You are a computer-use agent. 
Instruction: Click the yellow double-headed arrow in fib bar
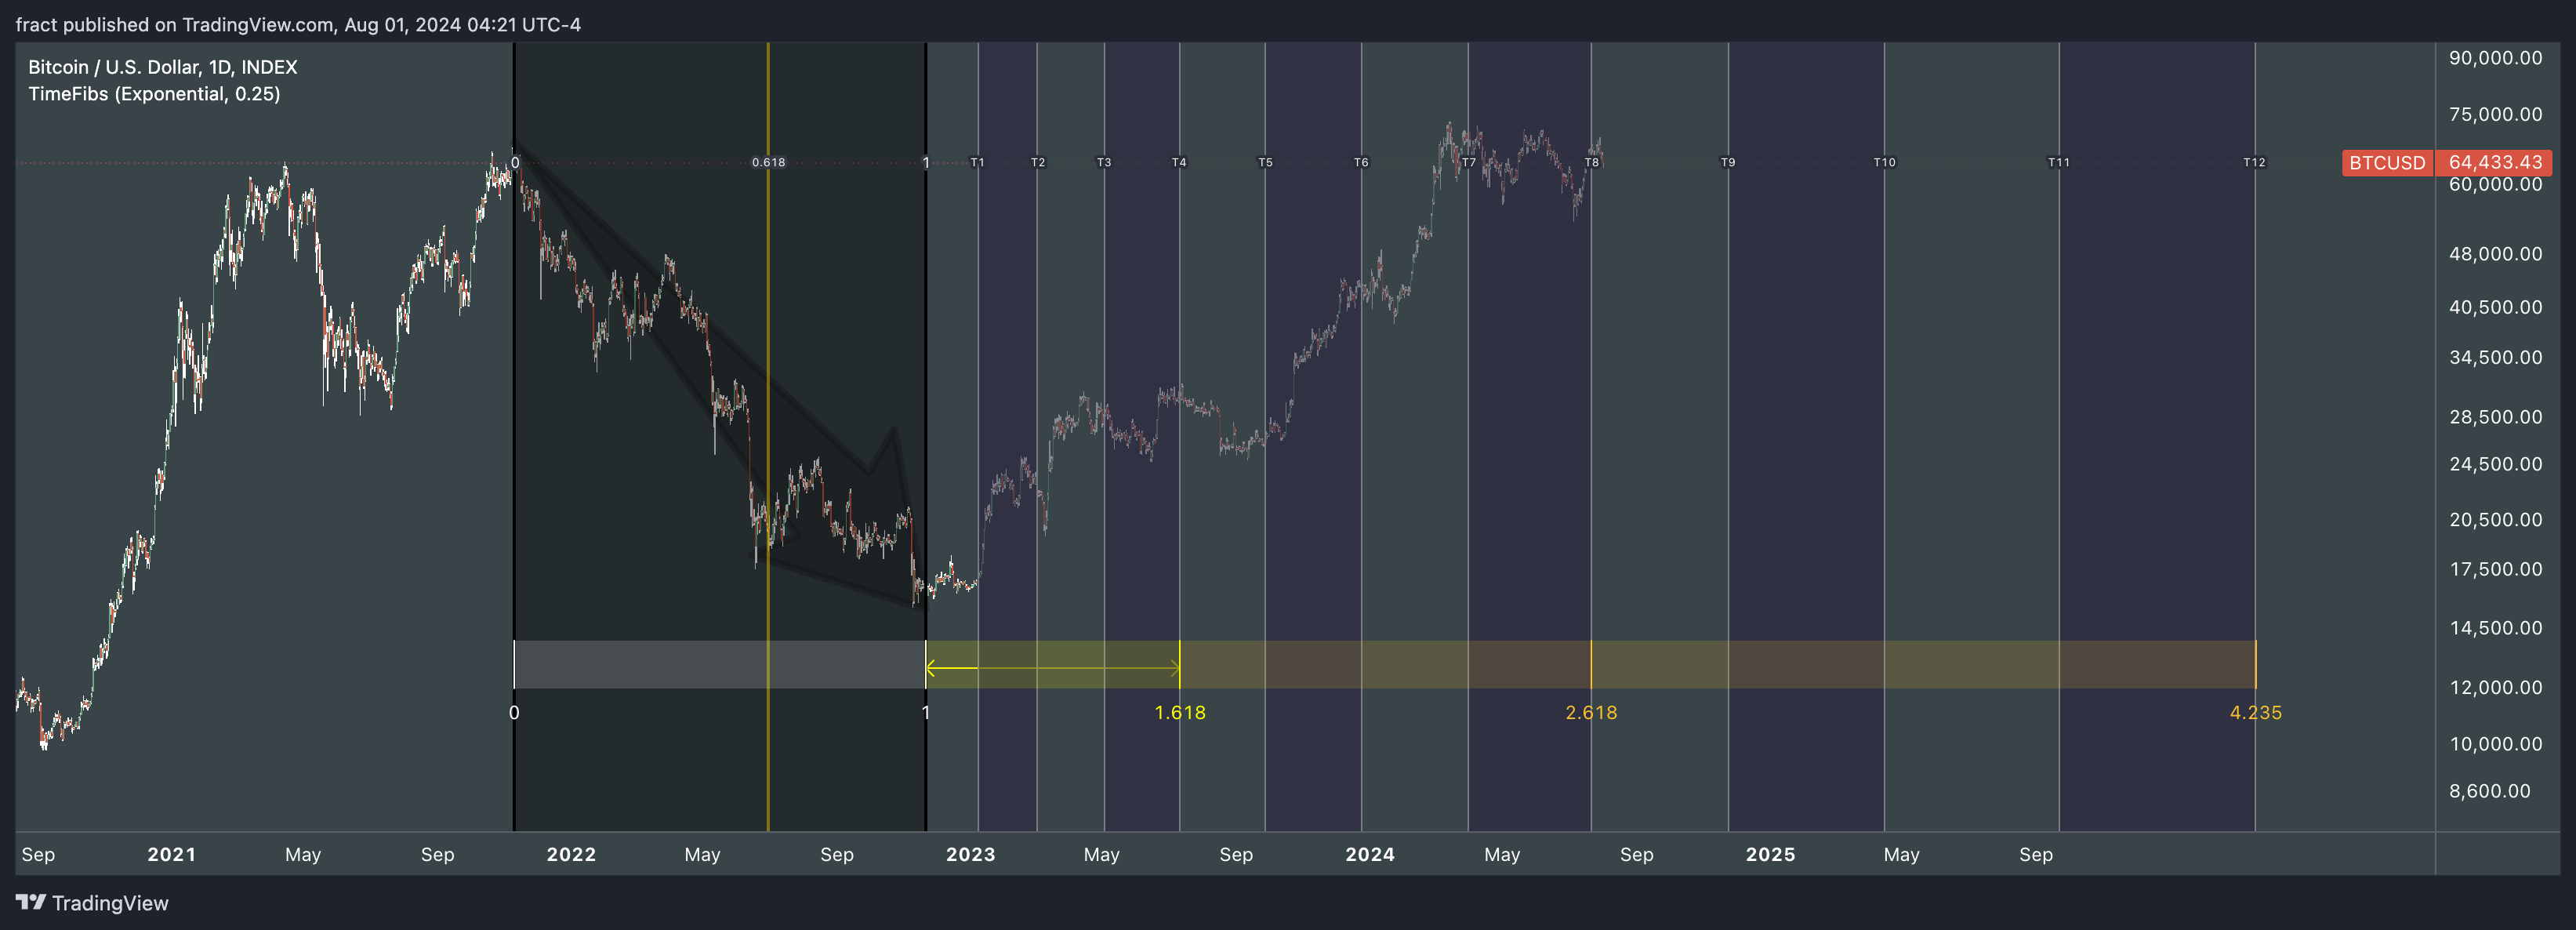(x=1053, y=668)
